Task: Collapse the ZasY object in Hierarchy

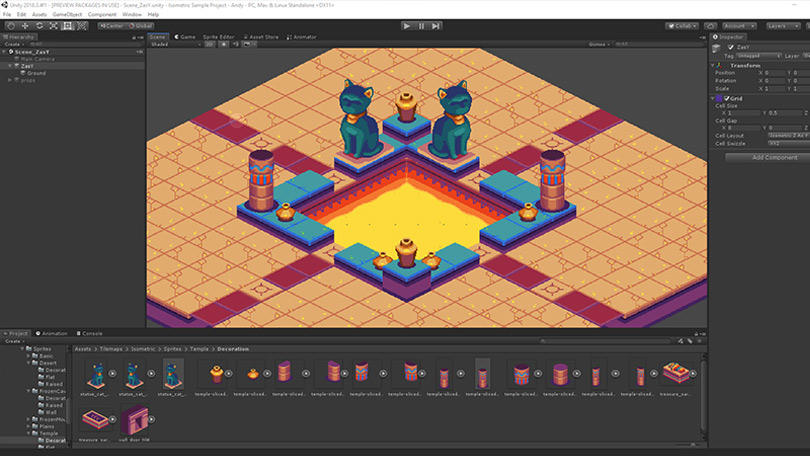Action: click(x=10, y=66)
